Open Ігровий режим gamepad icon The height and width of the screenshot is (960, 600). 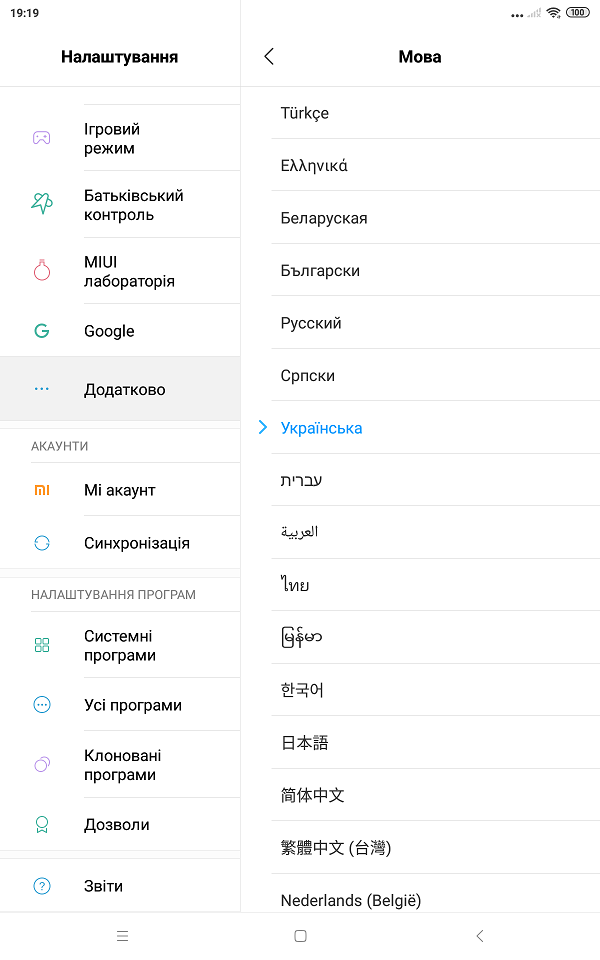pyautogui.click(x=42, y=138)
